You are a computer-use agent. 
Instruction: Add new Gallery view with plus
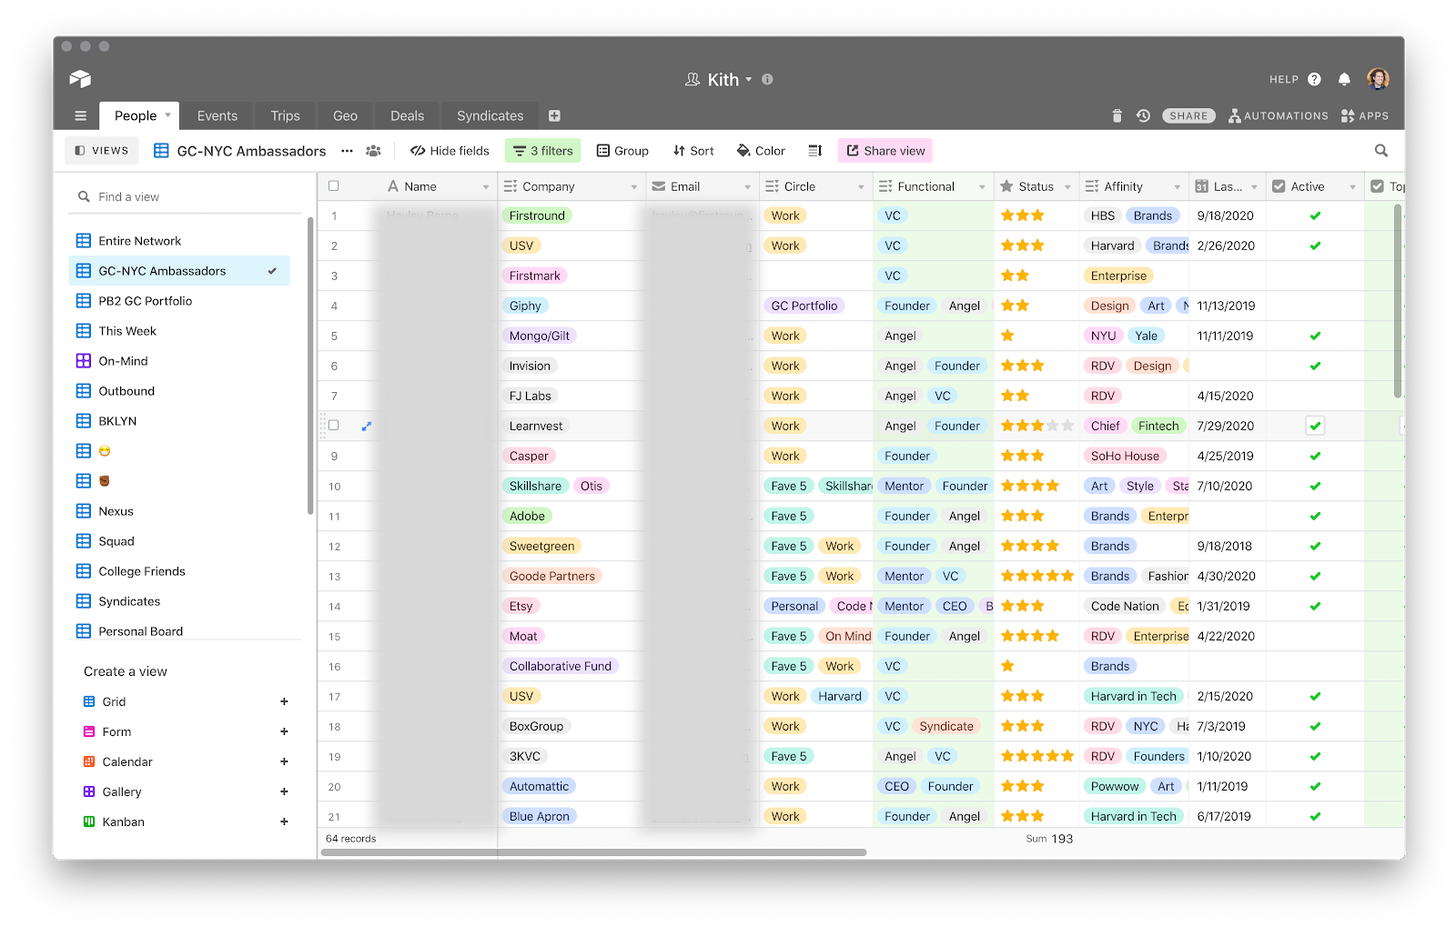[284, 792]
